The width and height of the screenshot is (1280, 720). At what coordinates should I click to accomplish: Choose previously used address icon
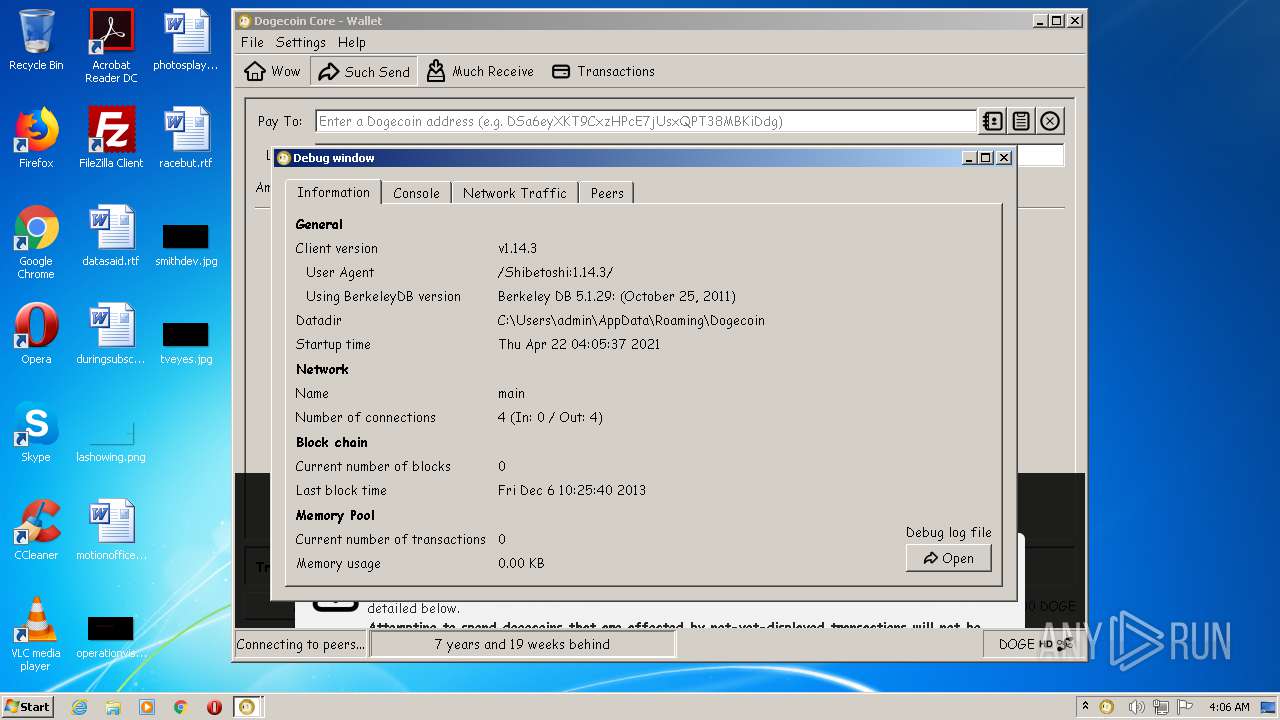click(x=992, y=121)
